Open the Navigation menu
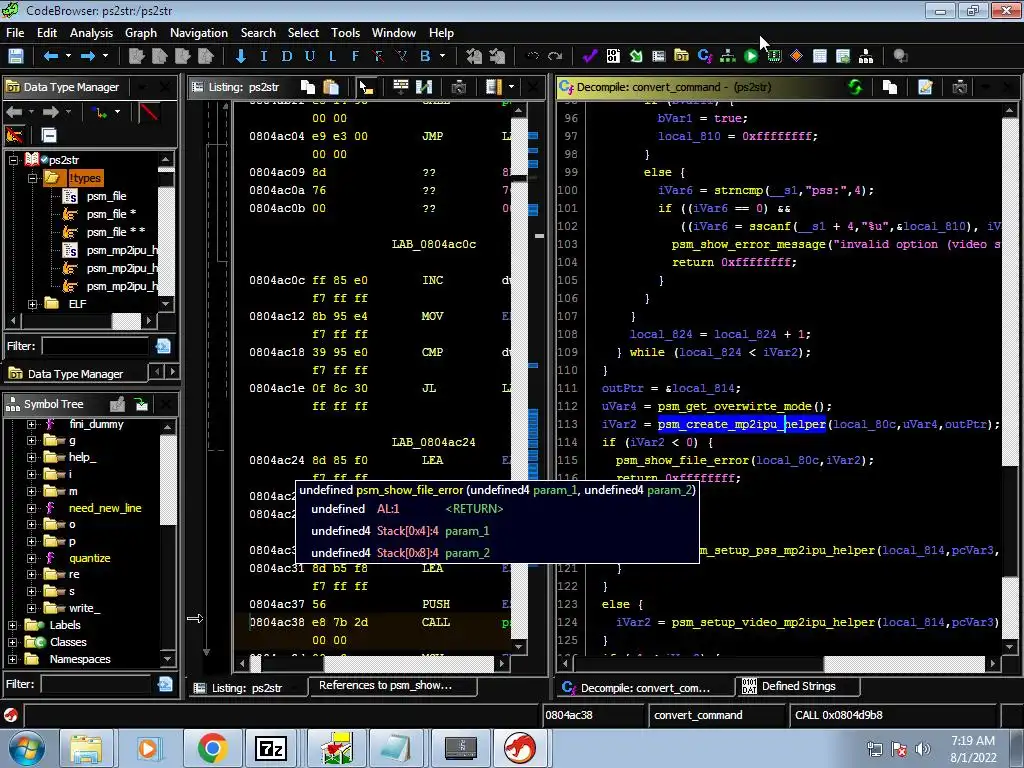 [x=199, y=33]
